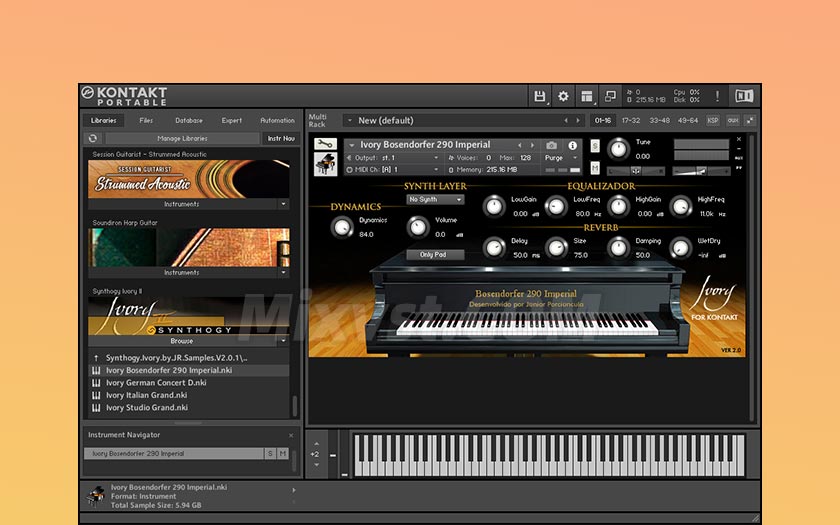Expand Synthogy Ivory Browse dropdown arrow
This screenshot has width=840, height=525.
coord(283,341)
